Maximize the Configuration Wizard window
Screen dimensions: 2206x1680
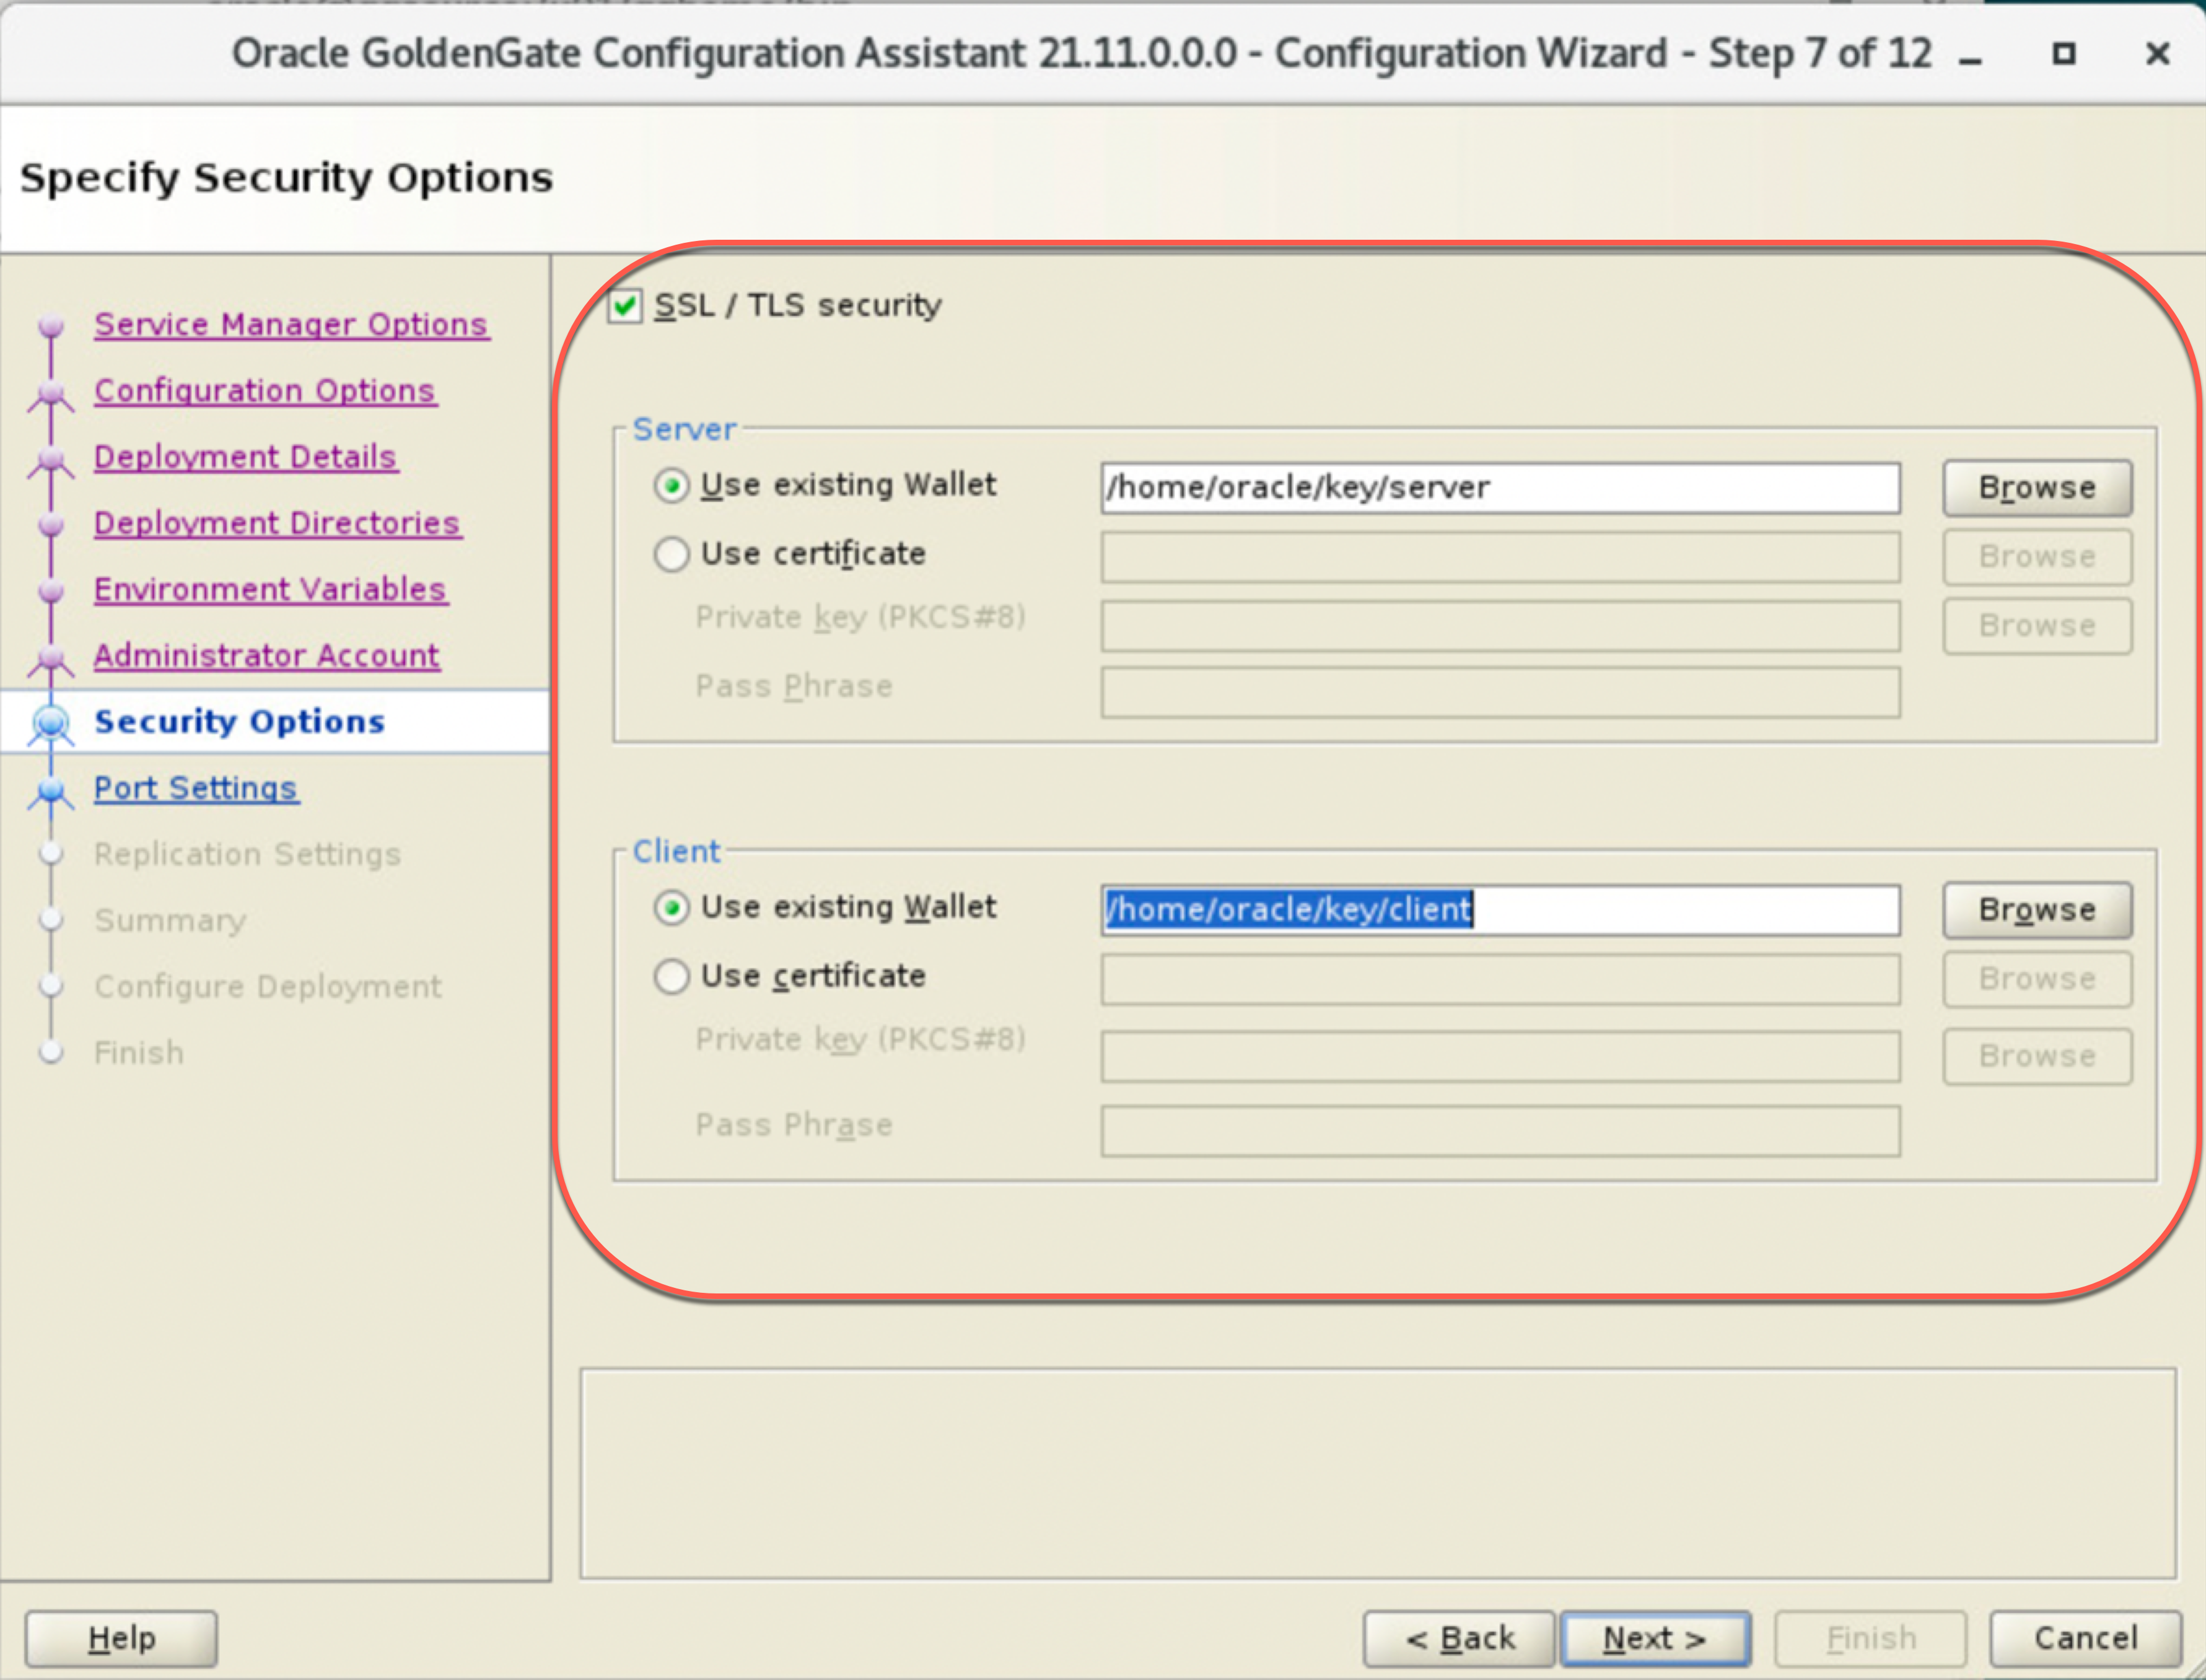[x=2063, y=53]
